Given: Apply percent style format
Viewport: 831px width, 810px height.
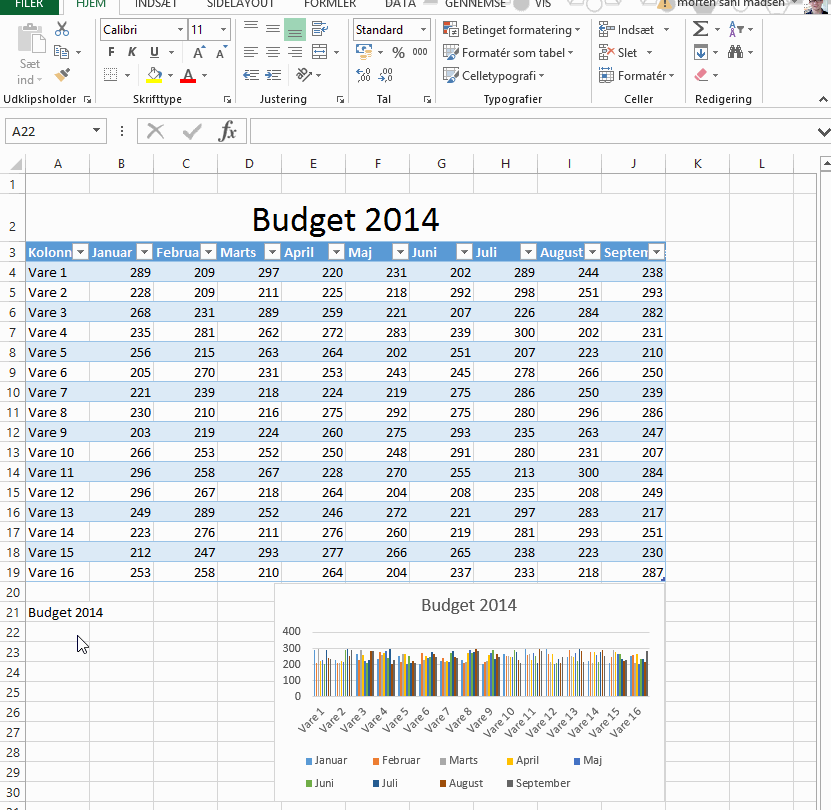Looking at the screenshot, I should tap(398, 53).
